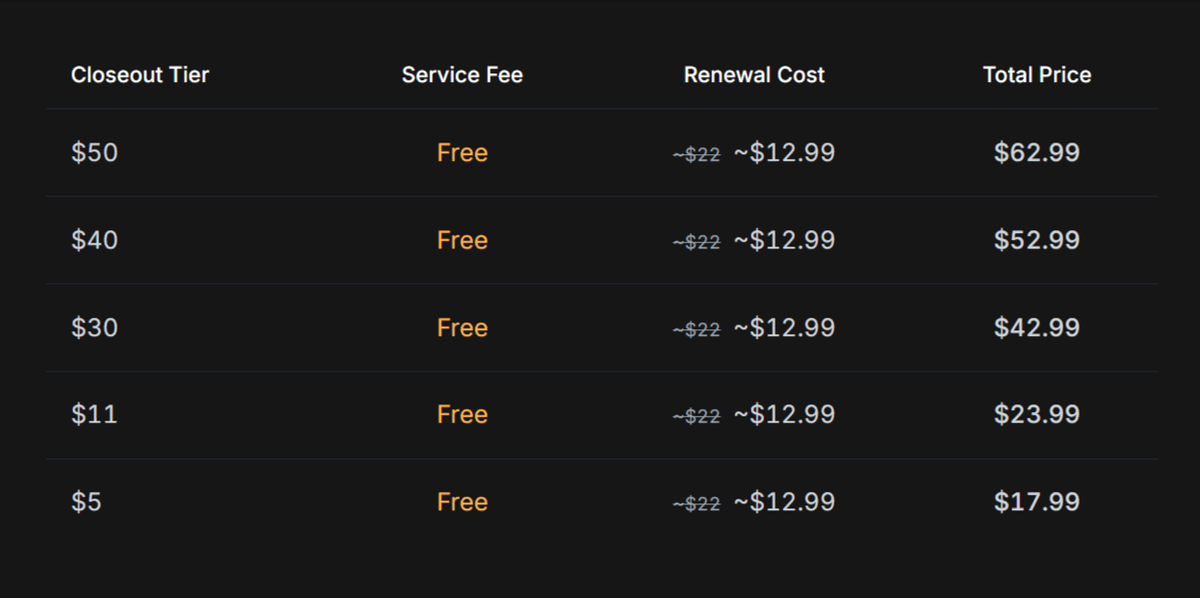Click Free service fee in $50 row
Screen dimensions: 1200x598
click(x=462, y=153)
